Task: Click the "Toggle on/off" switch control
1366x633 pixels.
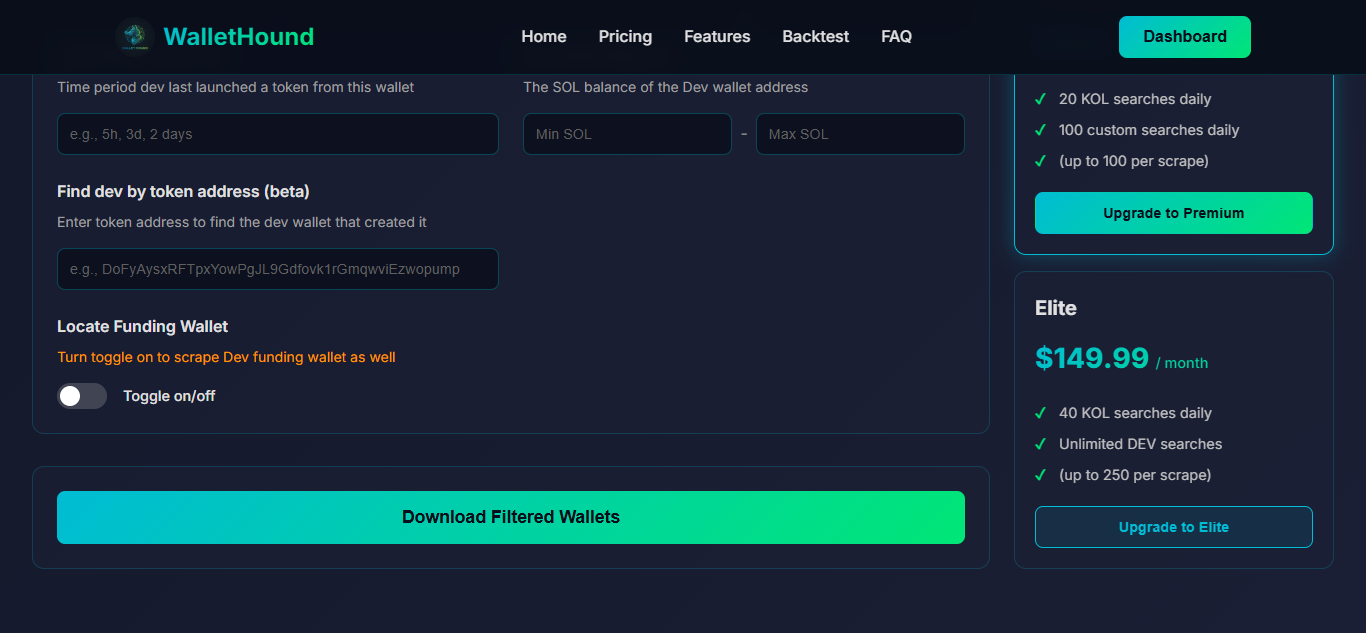Action: tap(82, 396)
